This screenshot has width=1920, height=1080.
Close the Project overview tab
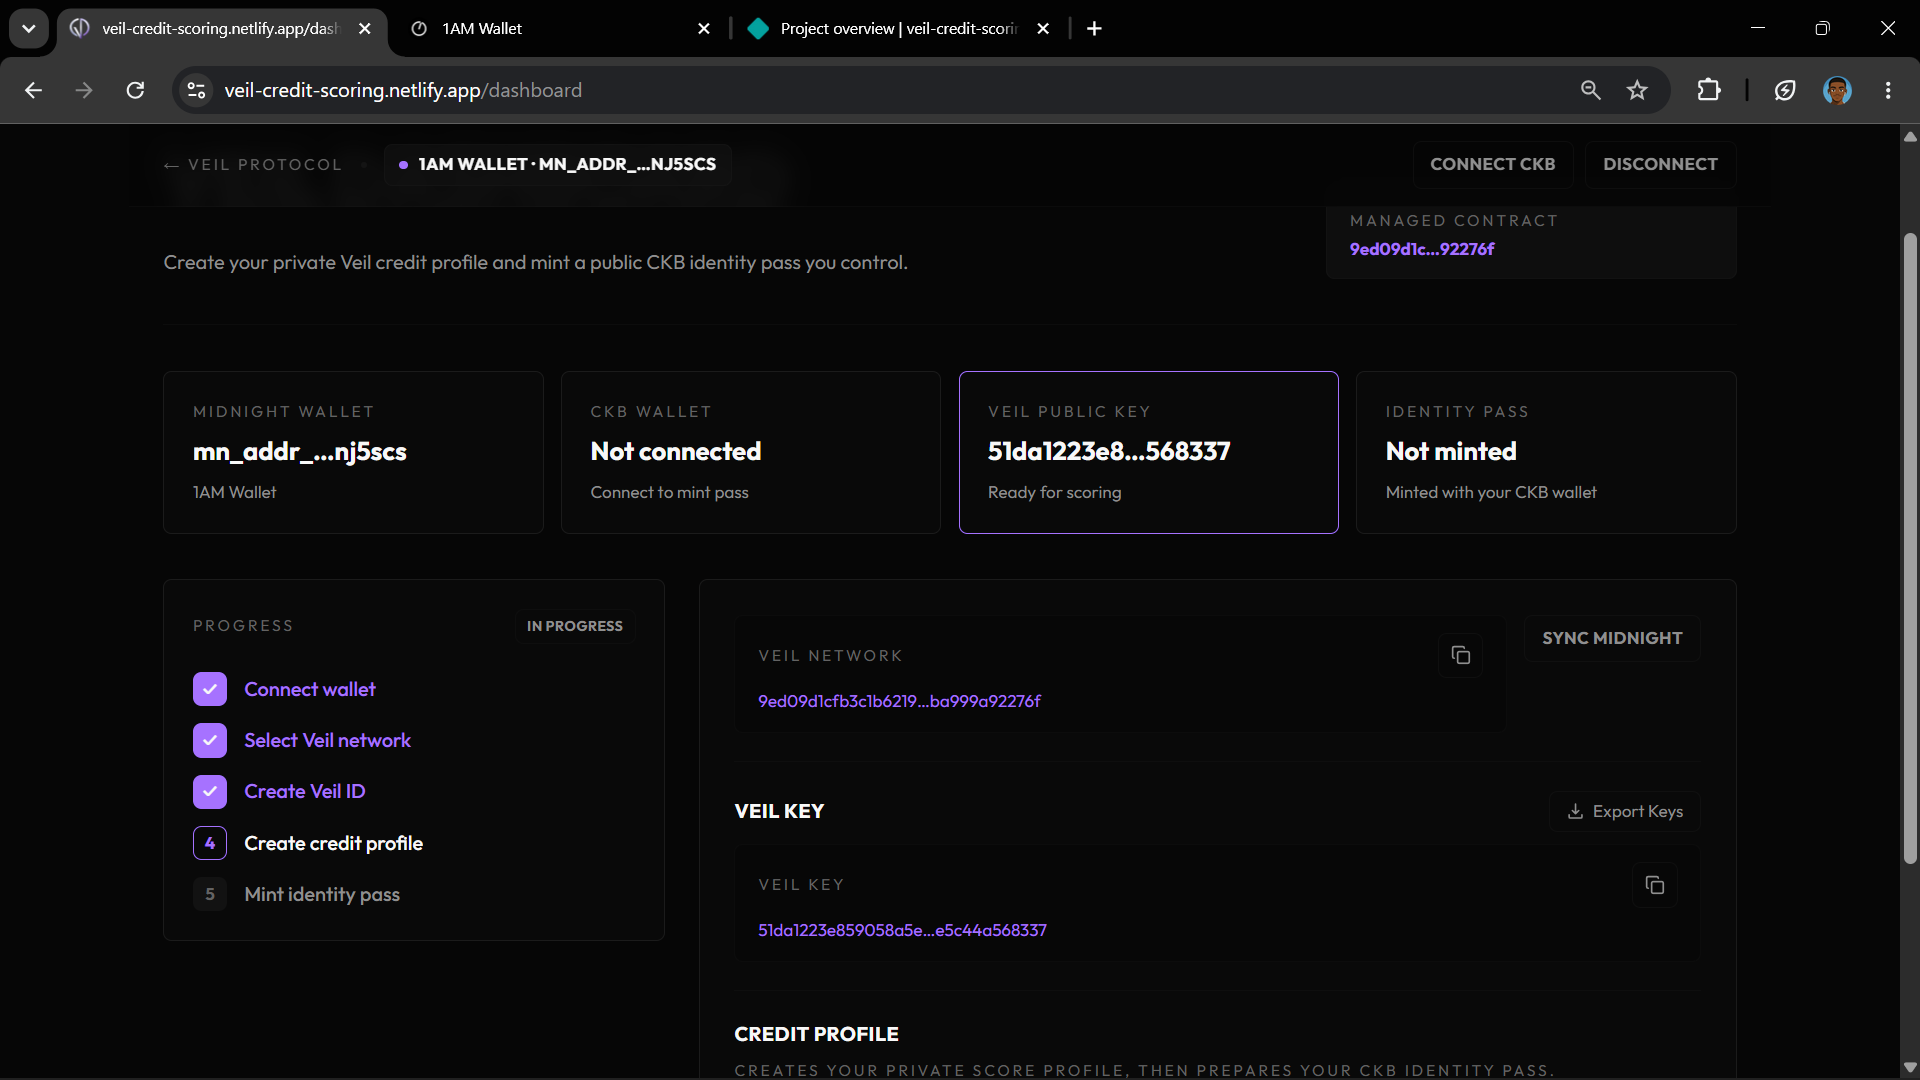(x=1043, y=28)
